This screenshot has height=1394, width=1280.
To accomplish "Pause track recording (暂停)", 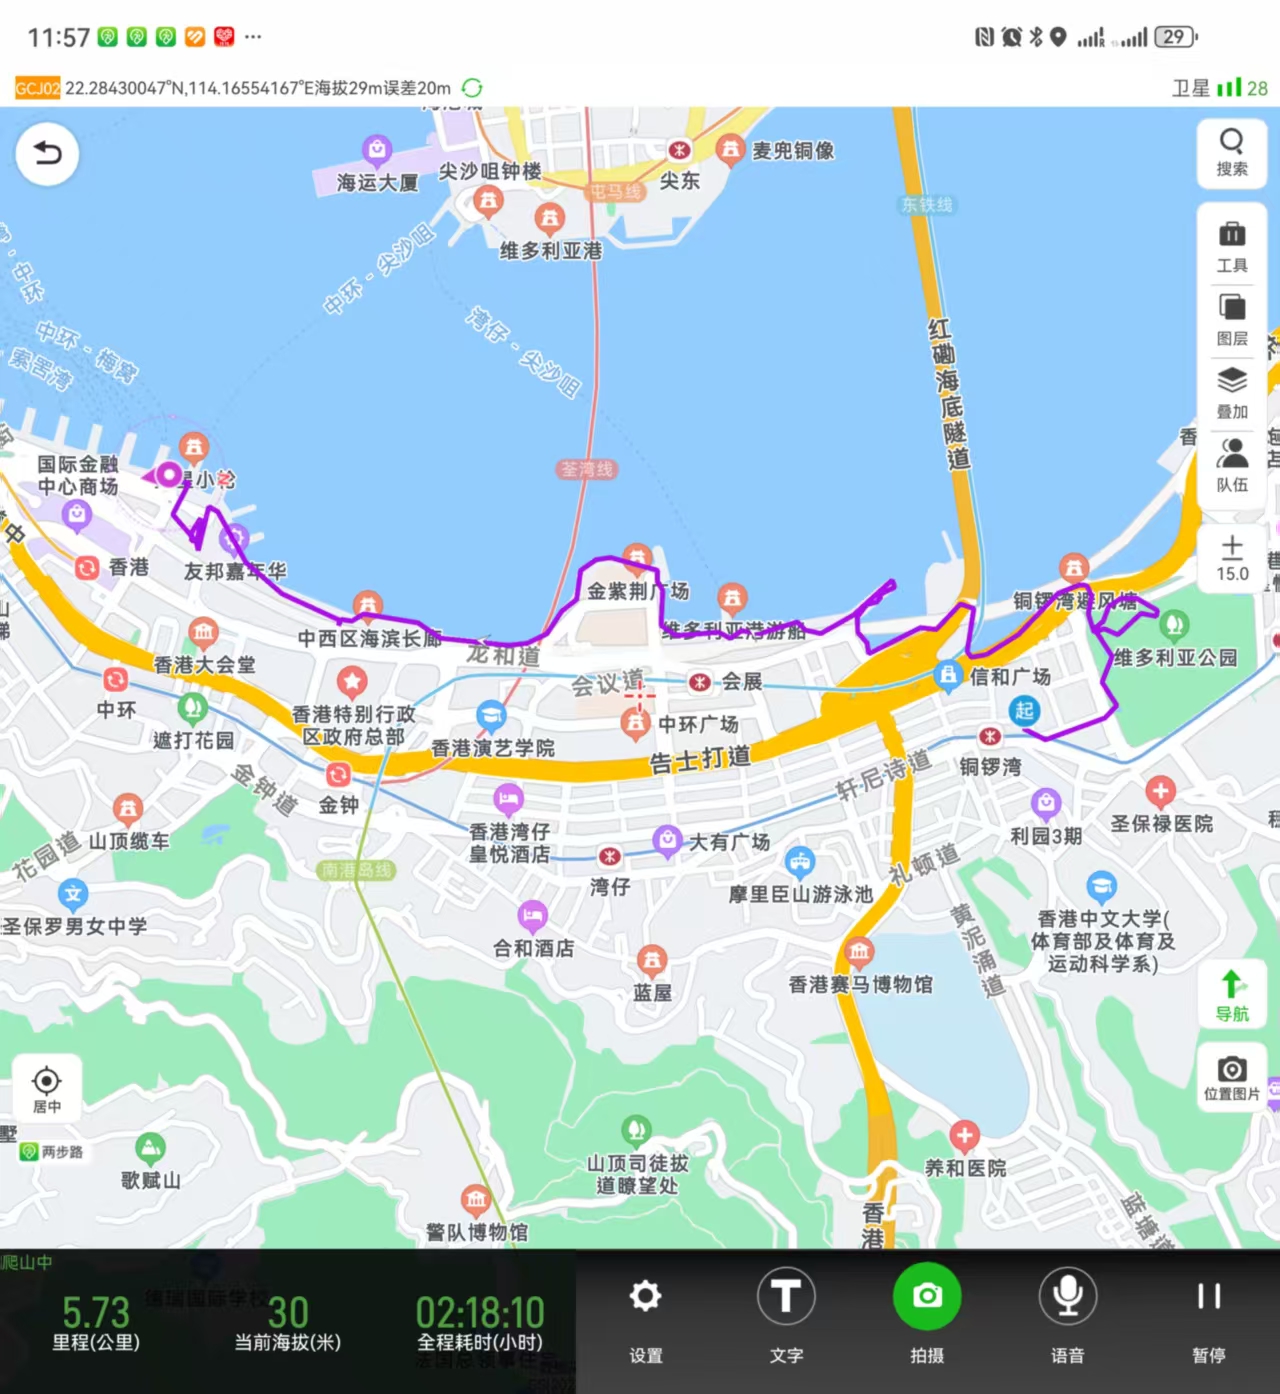I will pyautogui.click(x=1208, y=1312).
